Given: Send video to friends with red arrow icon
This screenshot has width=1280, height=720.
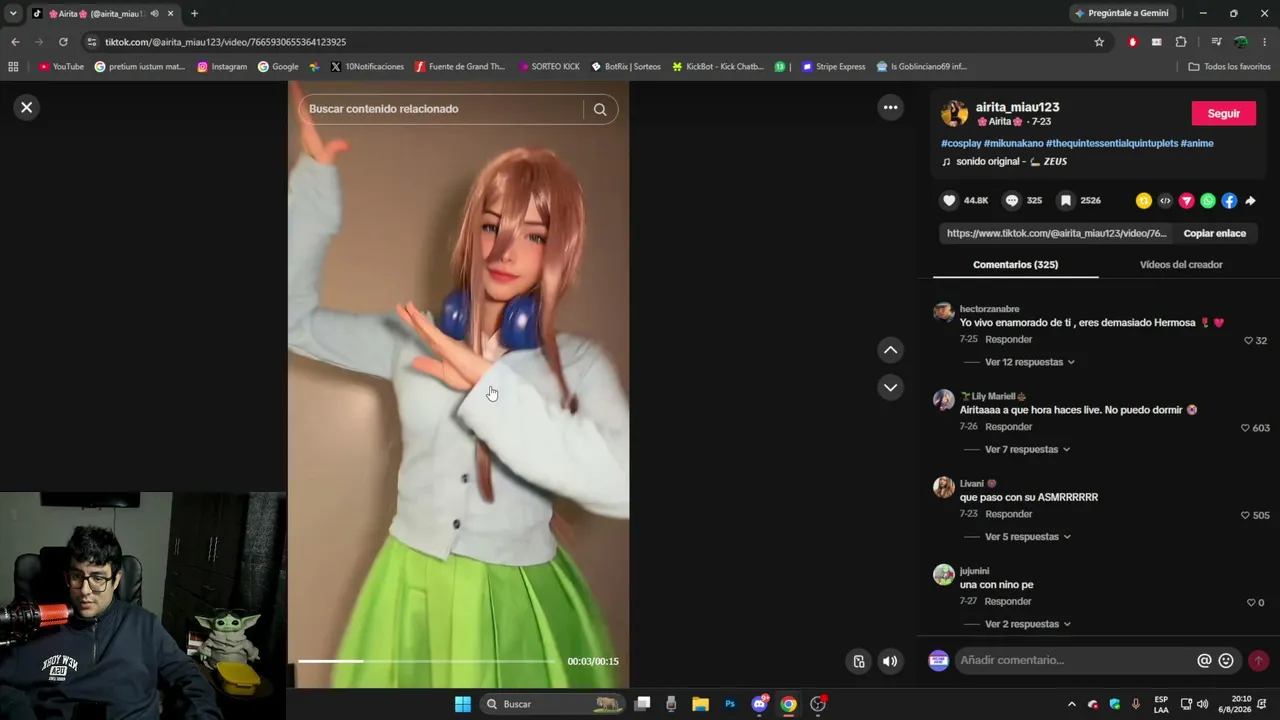Looking at the screenshot, I should coord(1187,201).
